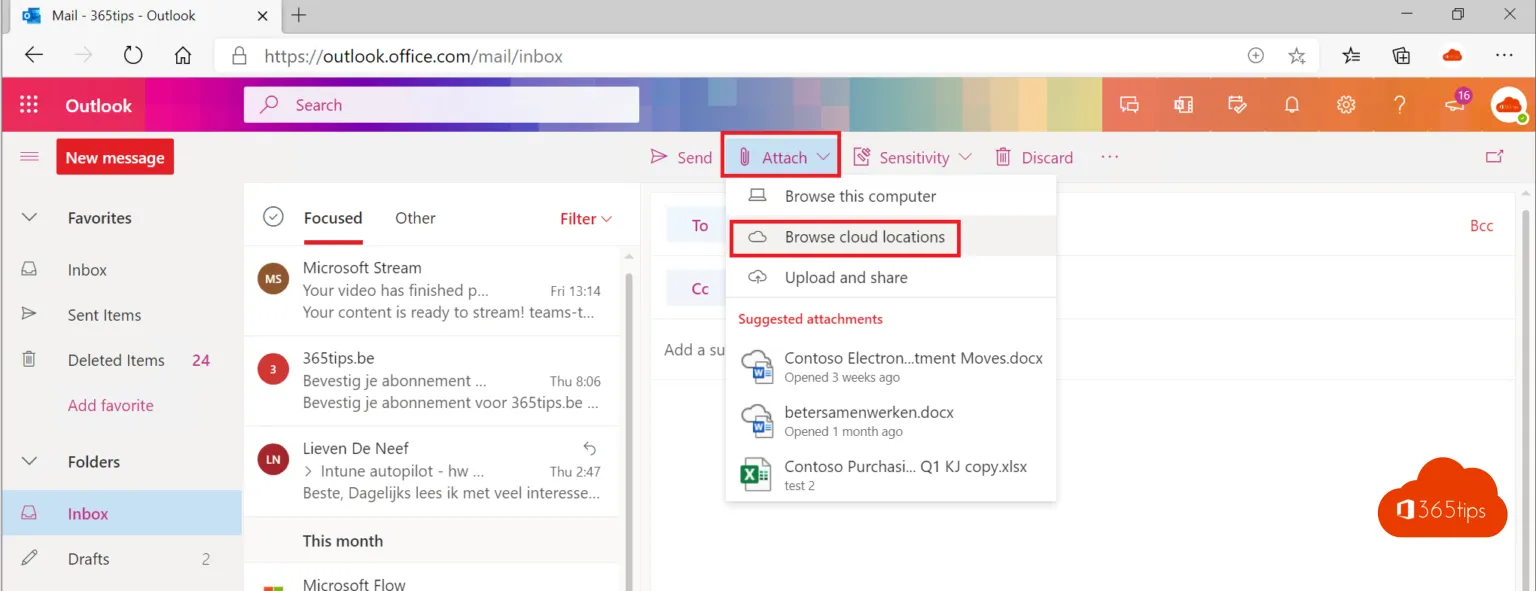Click the New message button
The width and height of the screenshot is (1536, 591).
tap(115, 157)
